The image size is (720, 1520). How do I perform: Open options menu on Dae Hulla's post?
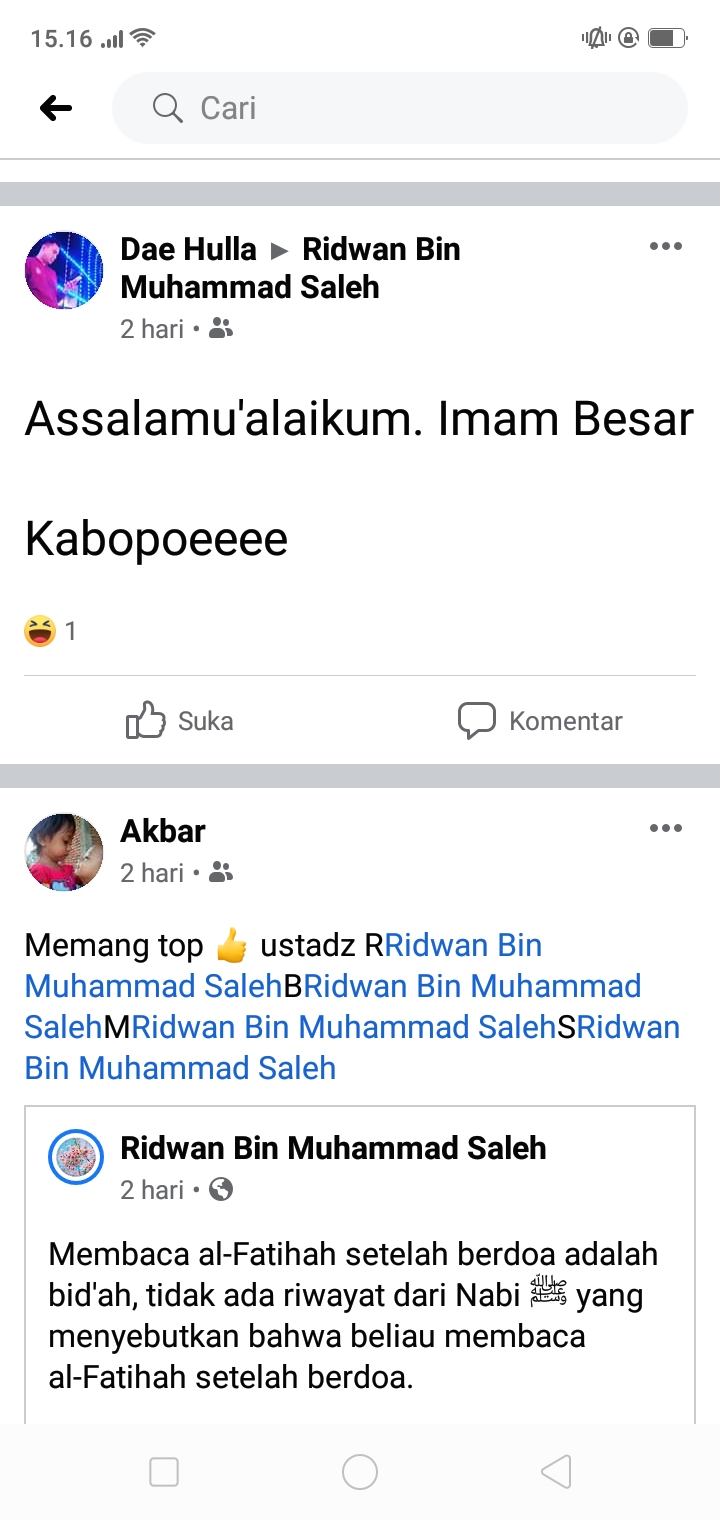tap(666, 246)
